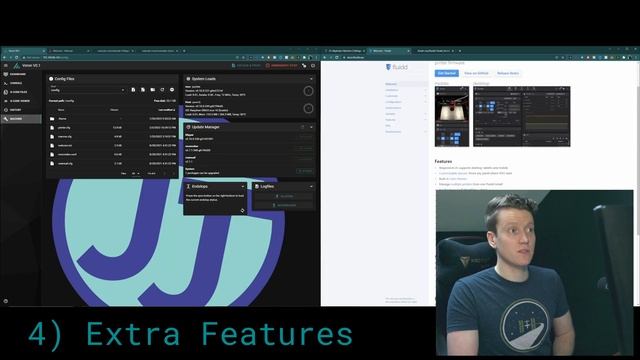The width and height of the screenshot is (640, 360).
Task: Open the power menu icon in top bar
Action: tap(313, 65)
